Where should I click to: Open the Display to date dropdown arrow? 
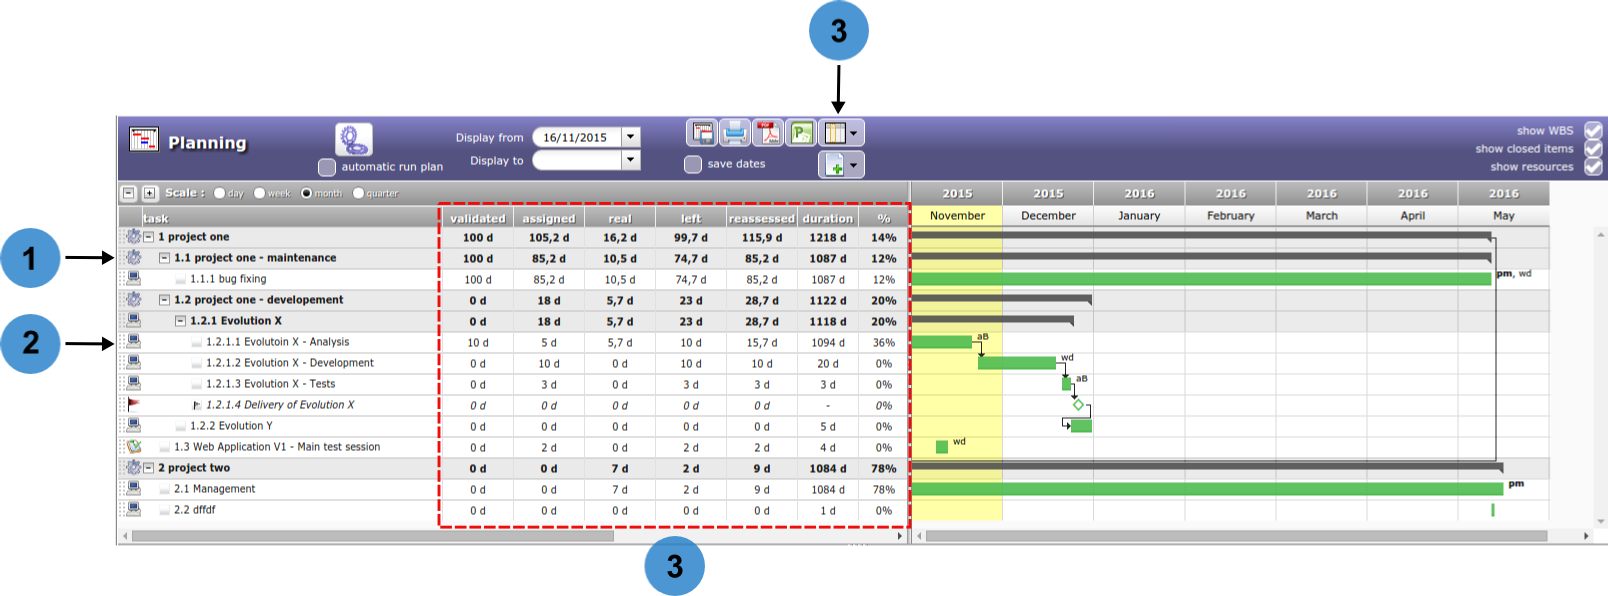click(630, 160)
